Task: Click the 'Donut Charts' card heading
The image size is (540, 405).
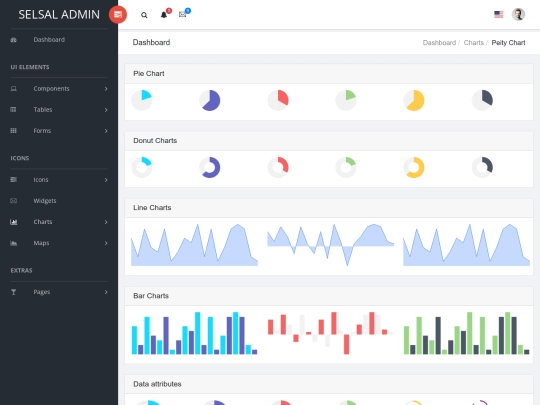Action: tap(155, 141)
